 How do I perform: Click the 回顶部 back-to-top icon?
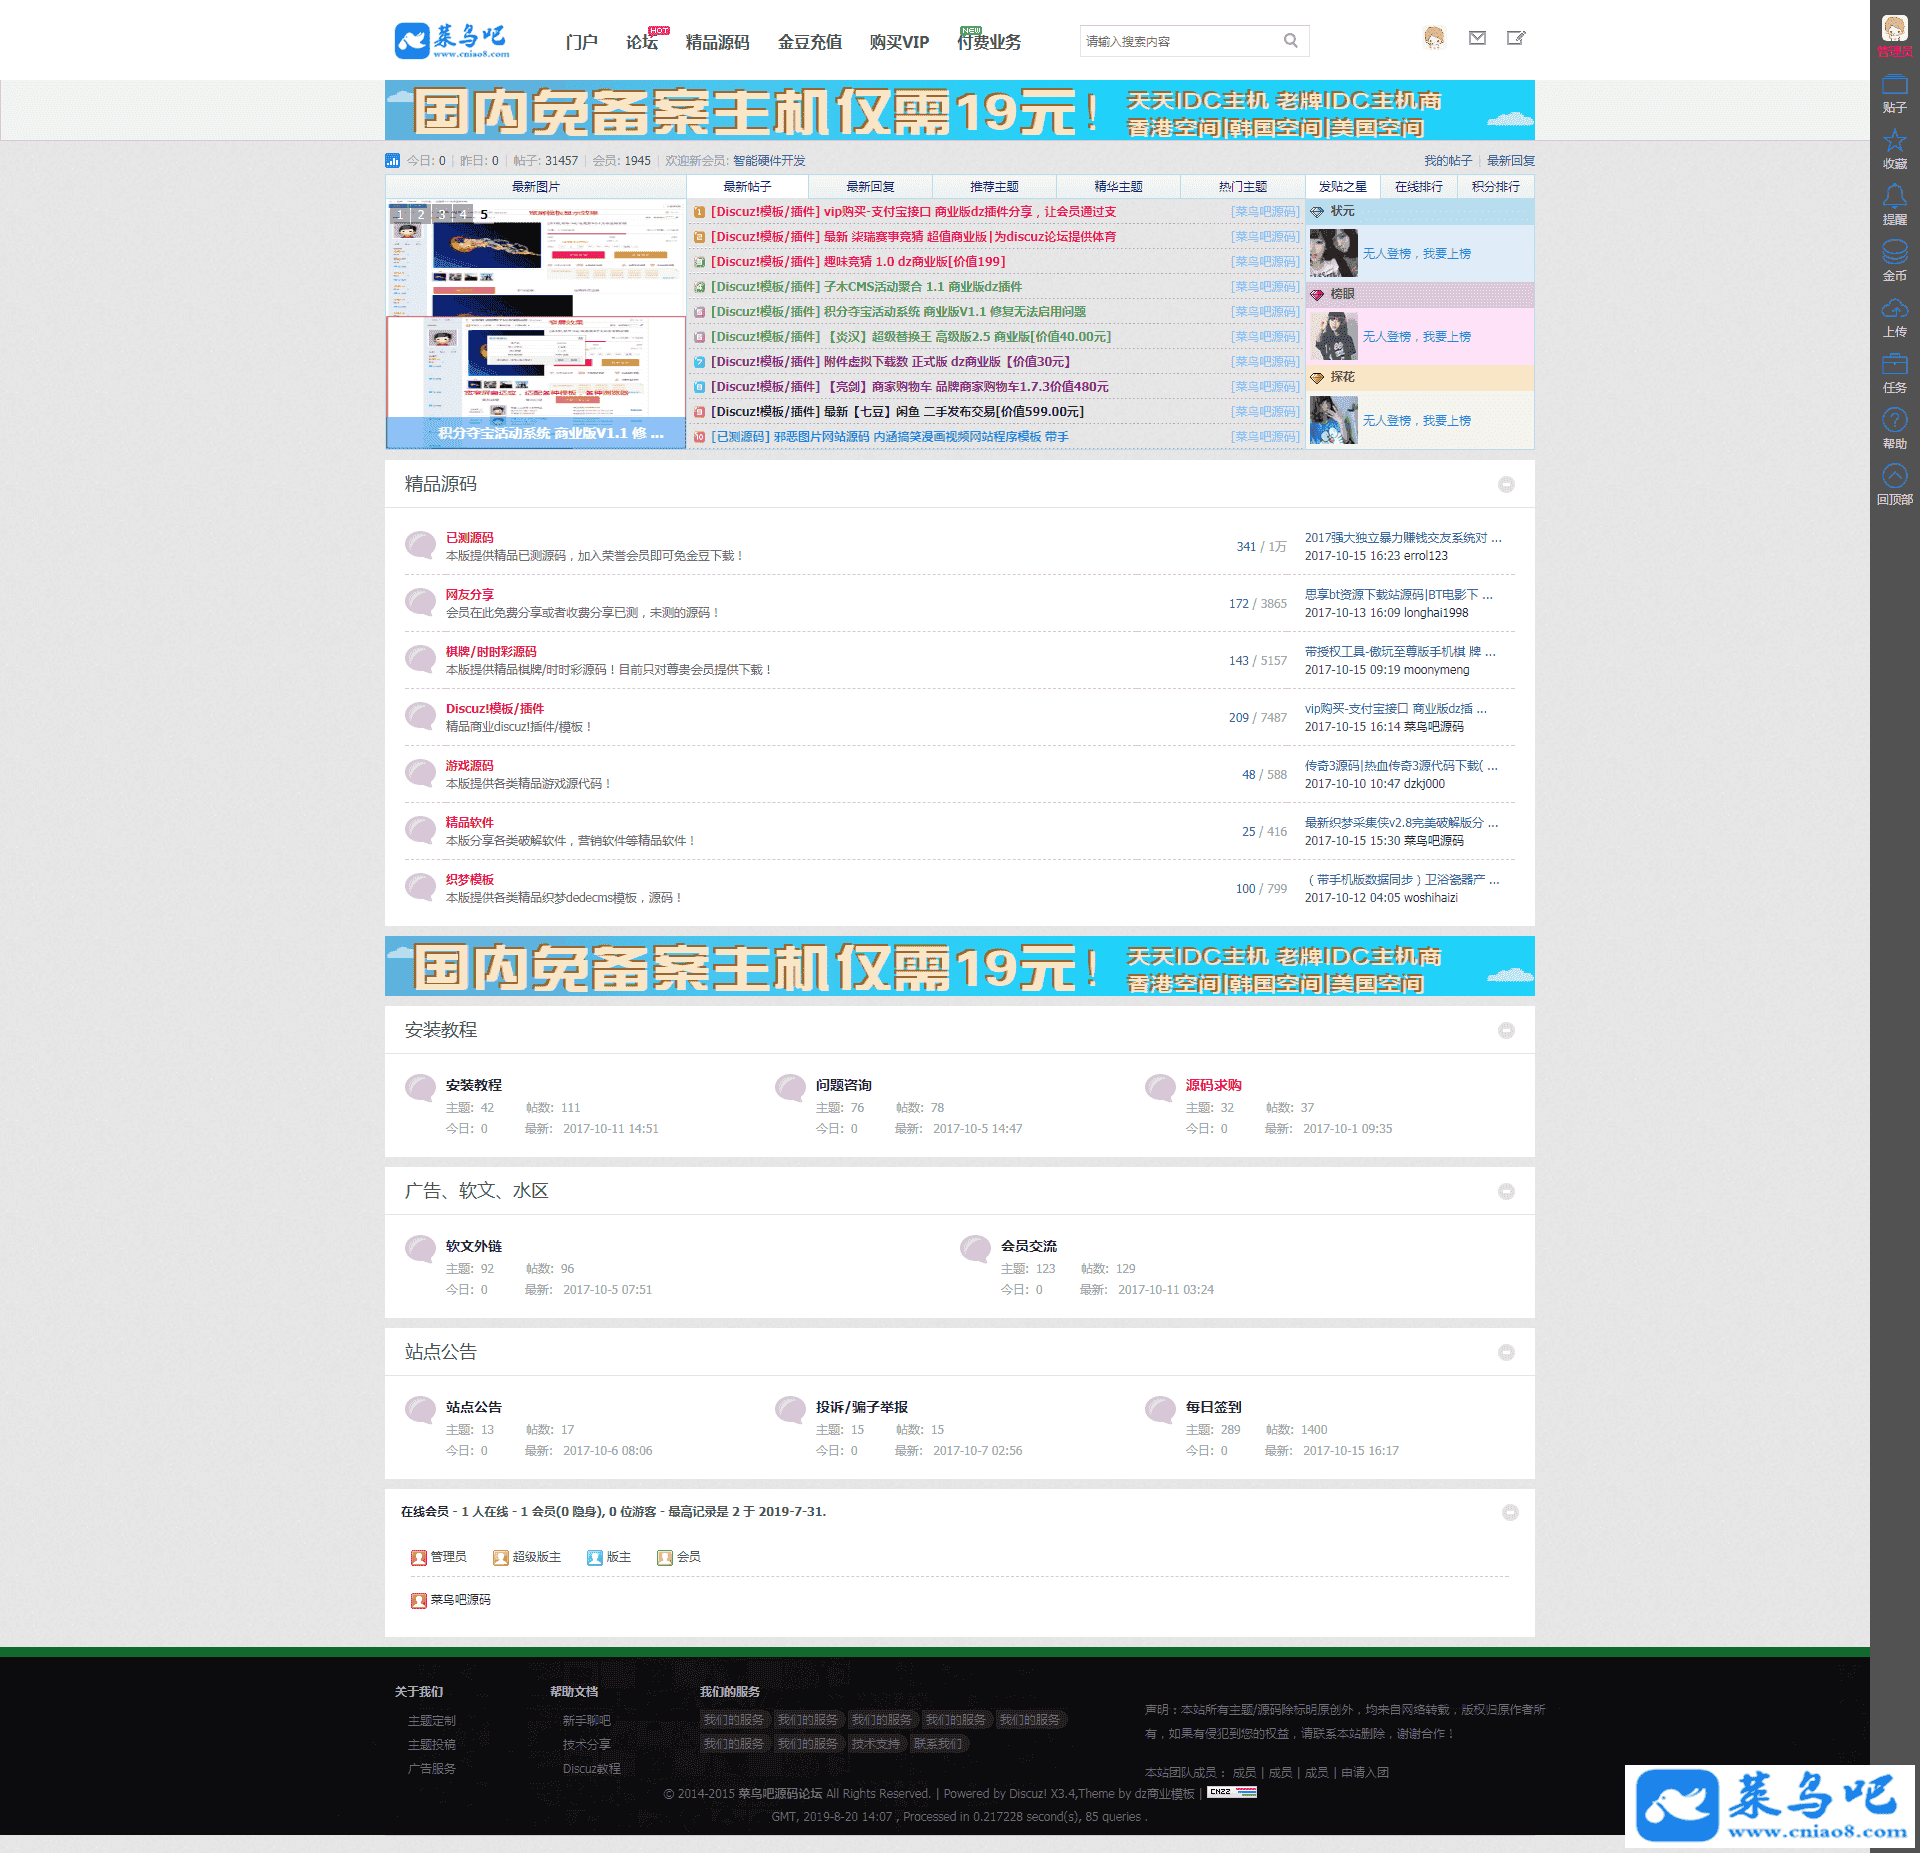click(1894, 478)
